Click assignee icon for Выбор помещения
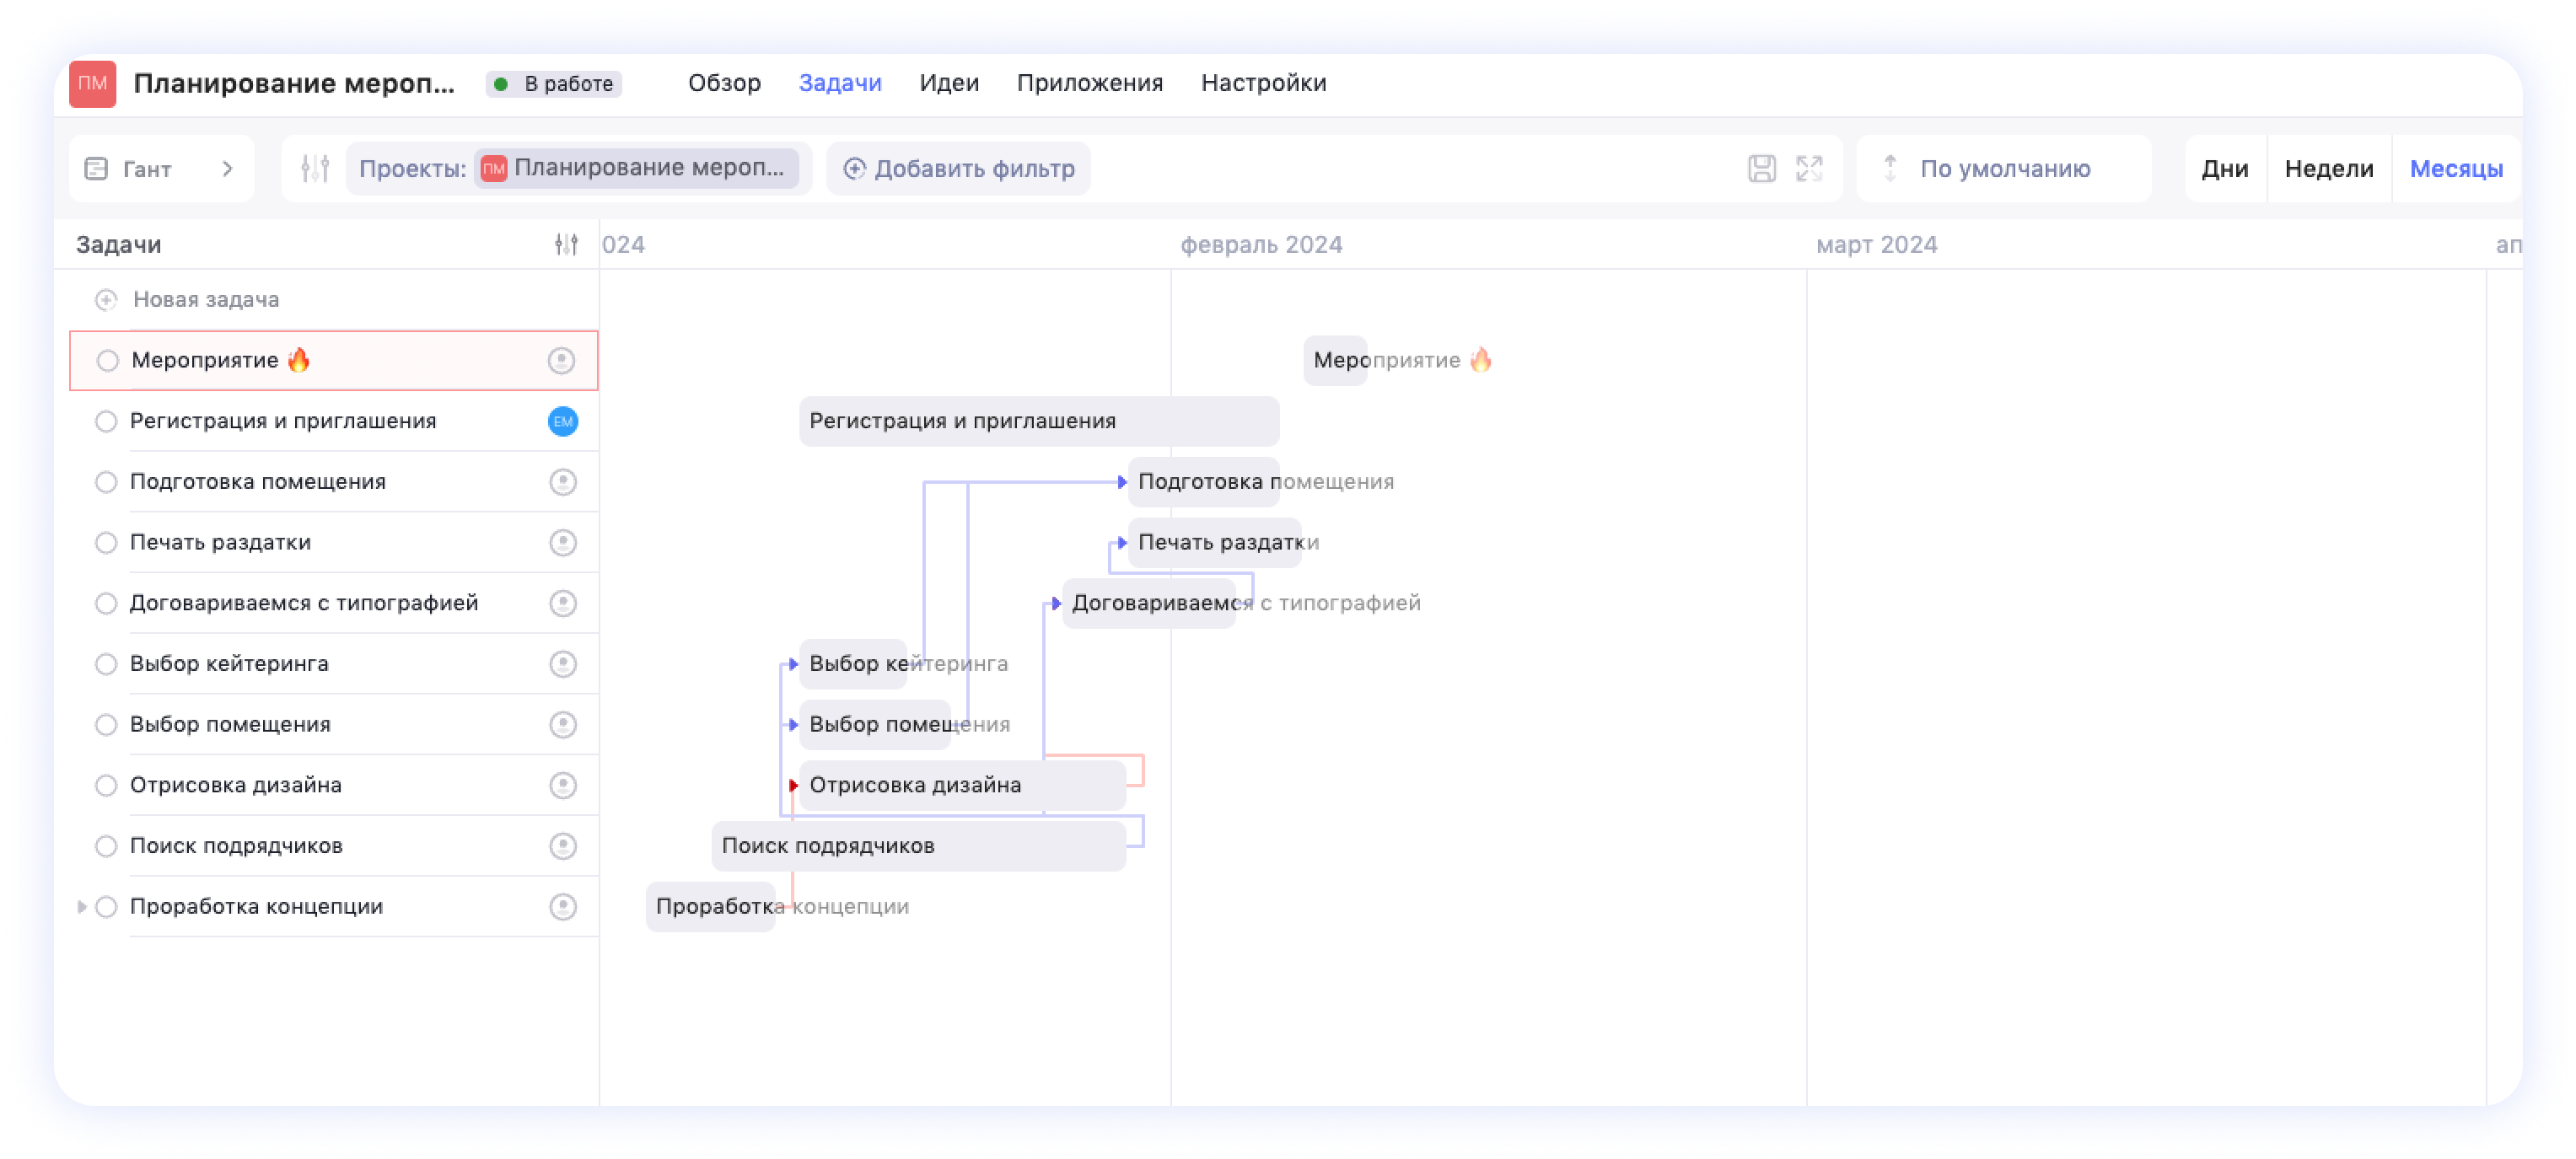The width and height of the screenshot is (2576, 1159). pos(563,725)
